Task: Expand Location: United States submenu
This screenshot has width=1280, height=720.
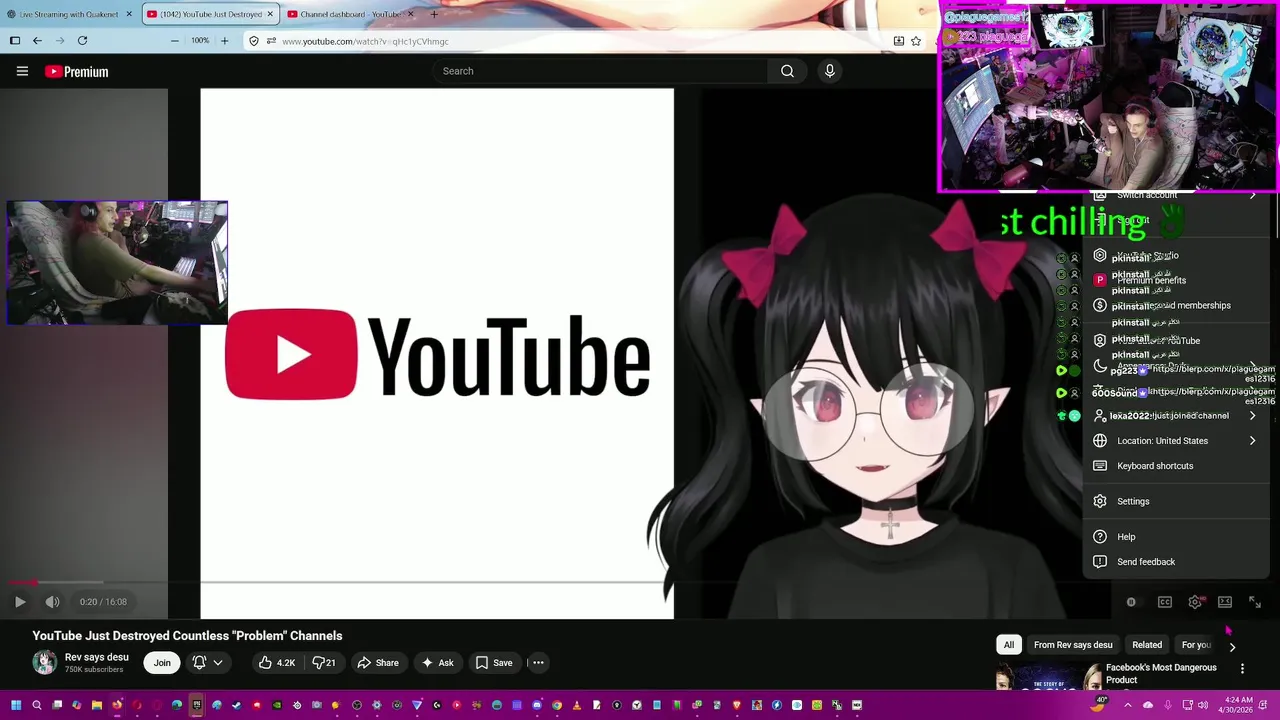Action: 1175,441
